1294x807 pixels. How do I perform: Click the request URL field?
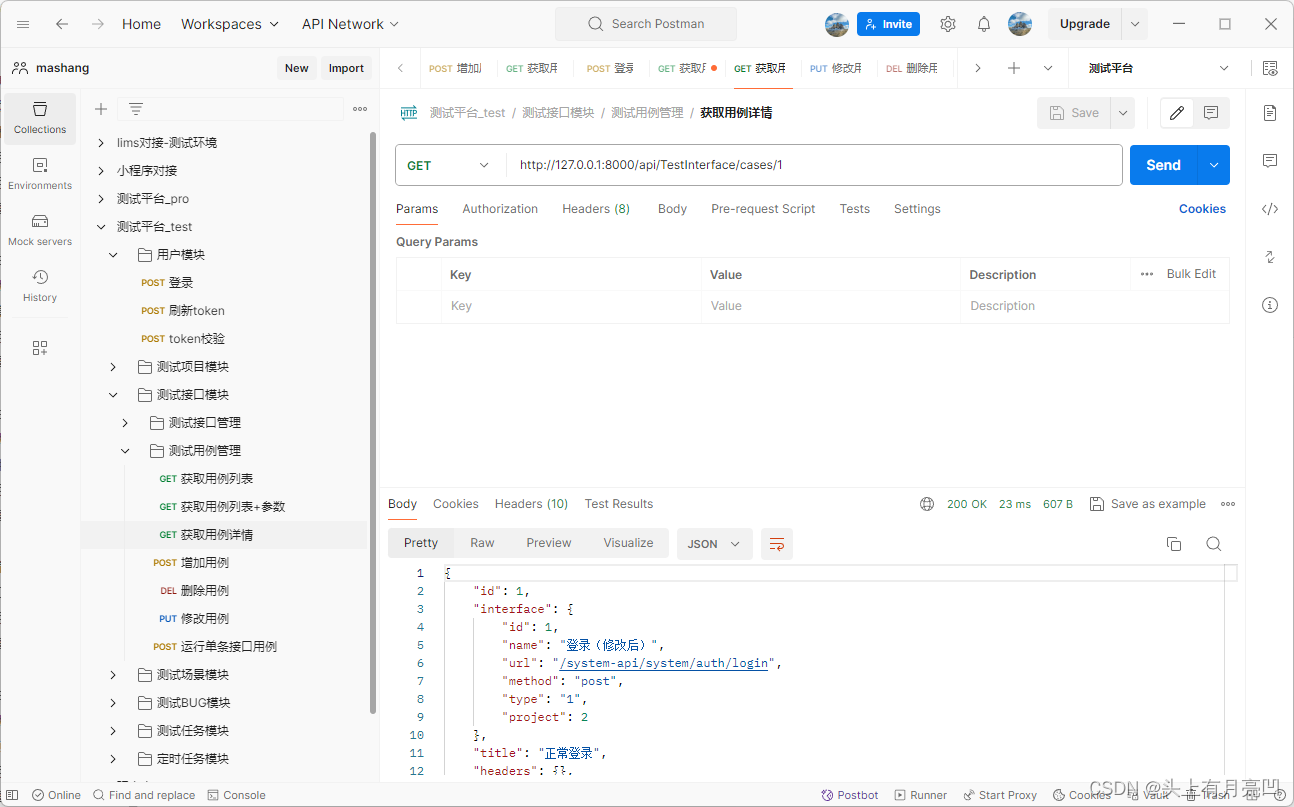pyautogui.click(x=814, y=165)
